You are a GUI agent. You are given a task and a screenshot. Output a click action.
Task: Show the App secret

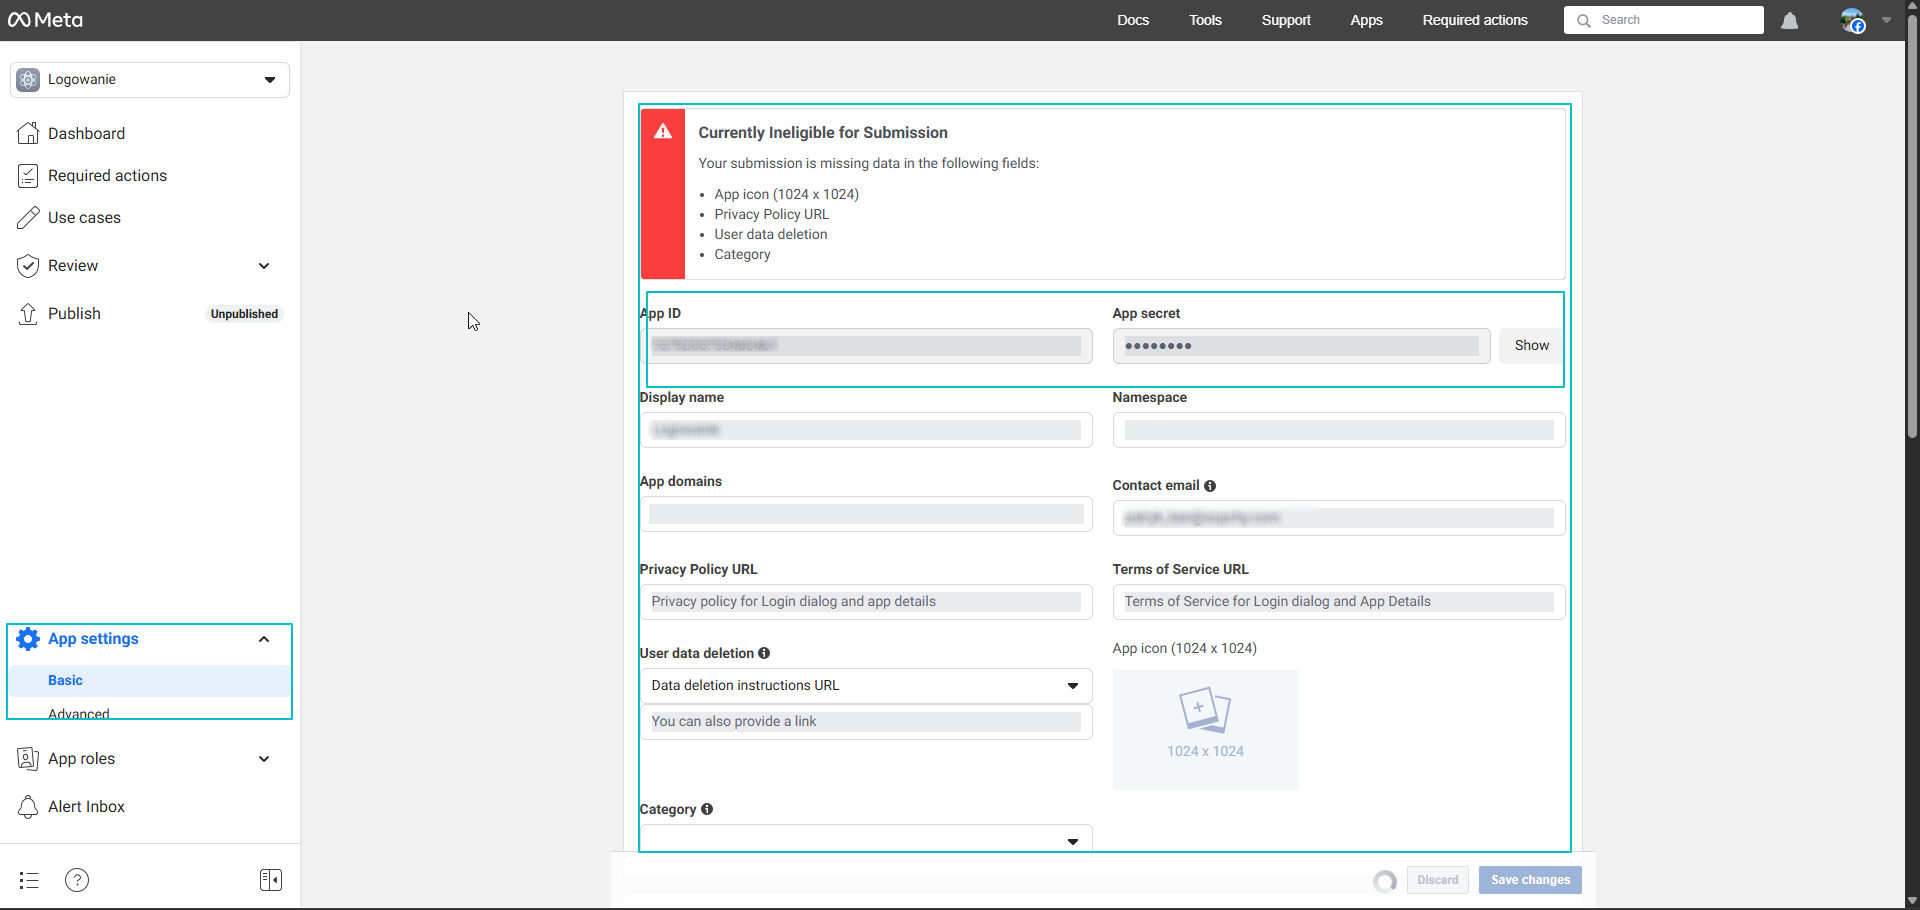coord(1531,346)
